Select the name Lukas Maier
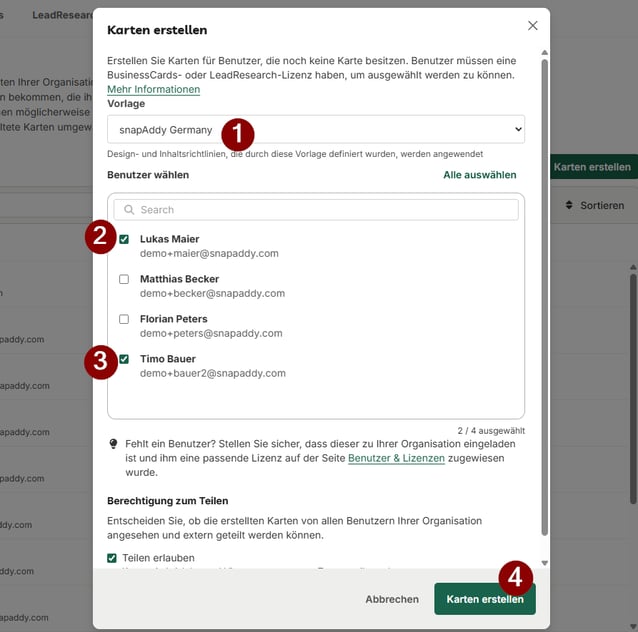 pyautogui.click(x=170, y=239)
